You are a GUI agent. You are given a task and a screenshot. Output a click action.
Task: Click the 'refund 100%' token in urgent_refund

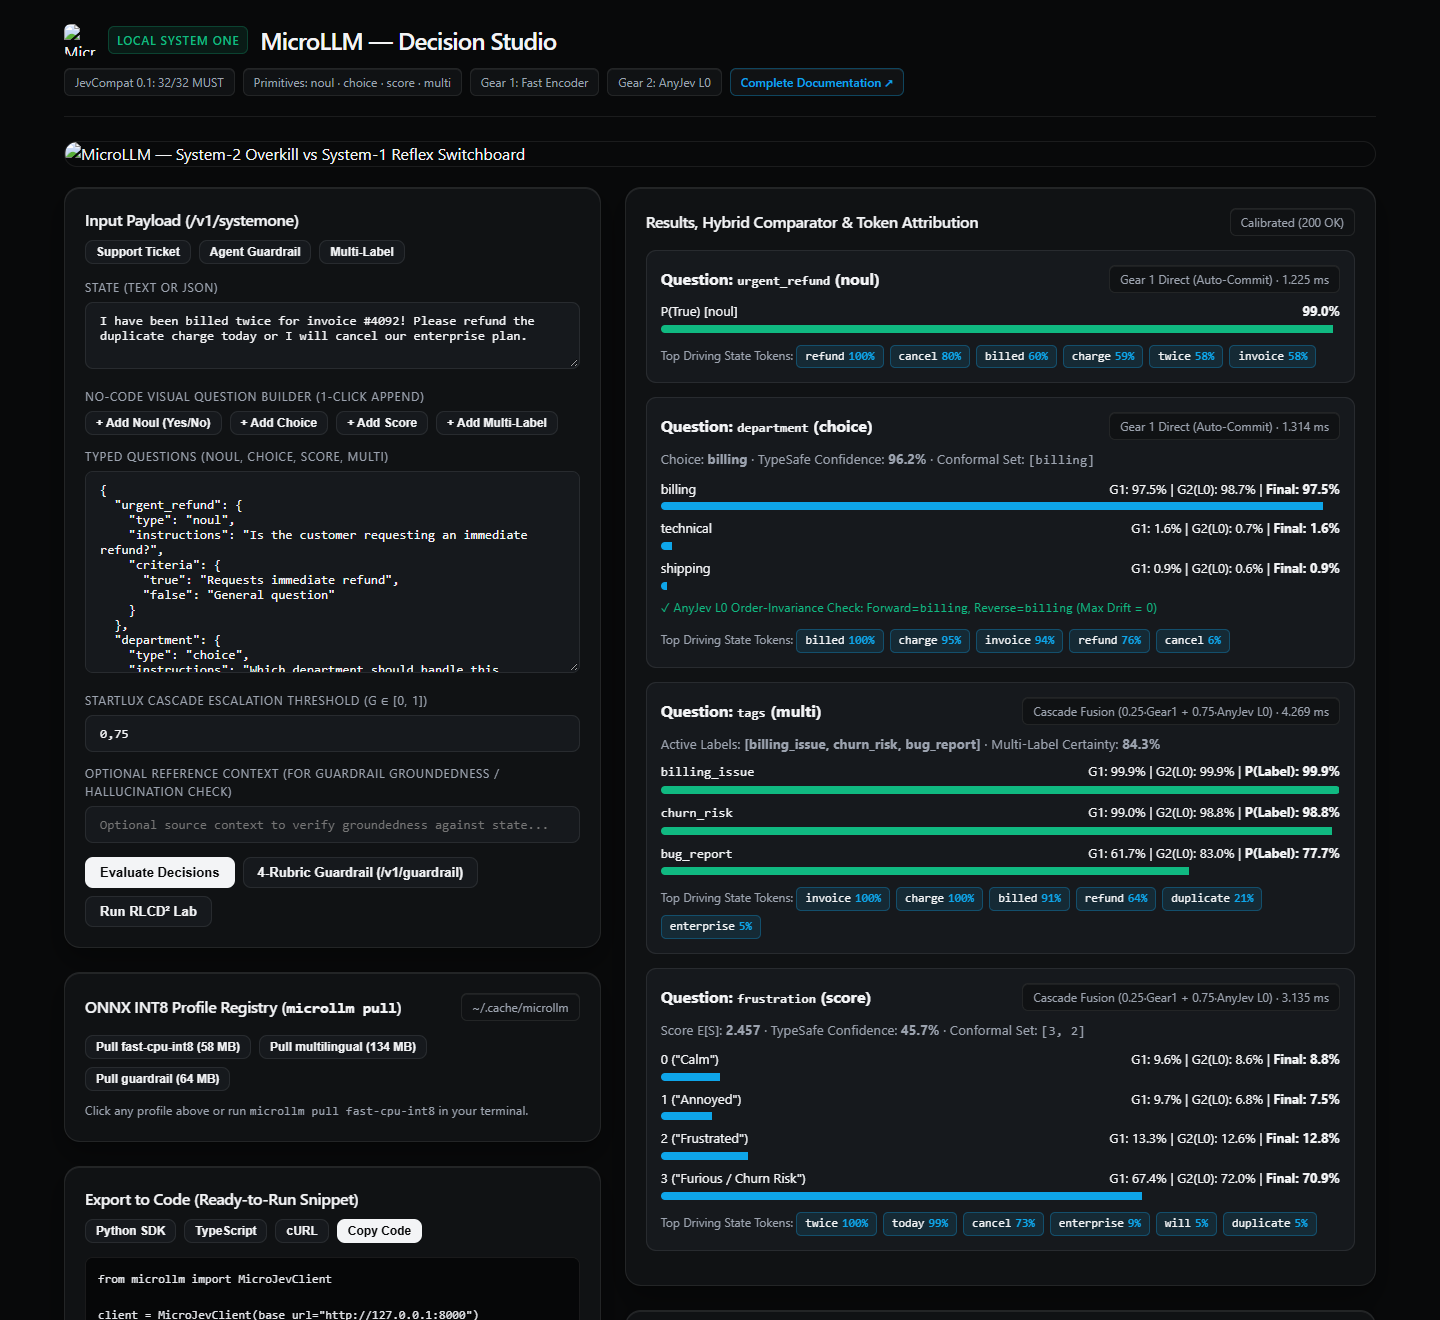point(840,356)
